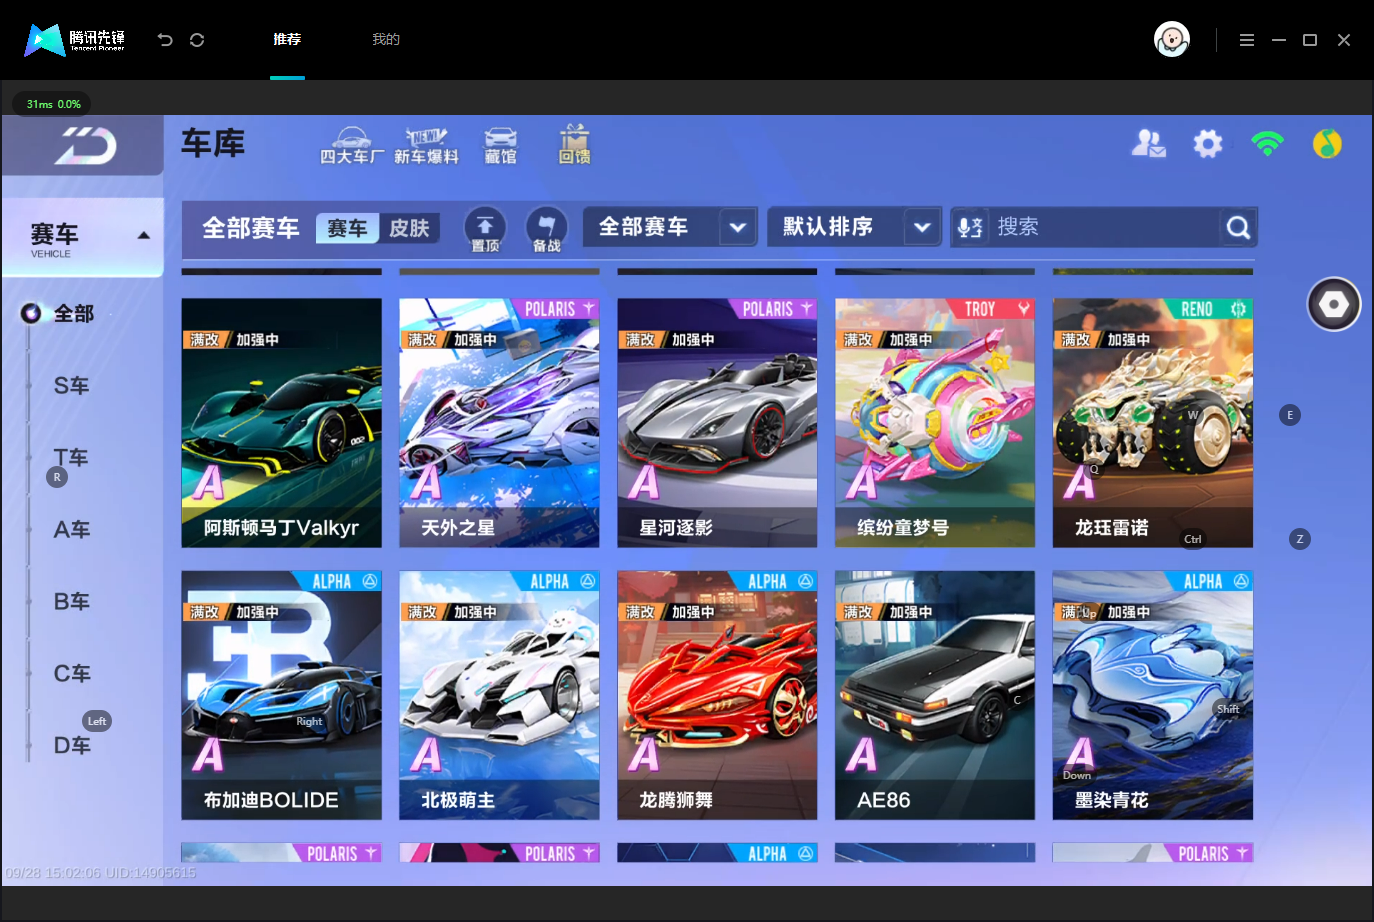The height and width of the screenshot is (922, 1374).
Task: Switch the toggle to 皮肤
Action: click(409, 228)
